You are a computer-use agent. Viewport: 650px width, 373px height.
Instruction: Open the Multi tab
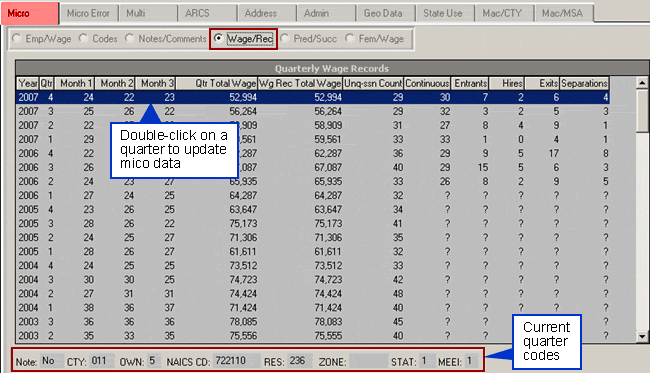pyautogui.click(x=148, y=13)
